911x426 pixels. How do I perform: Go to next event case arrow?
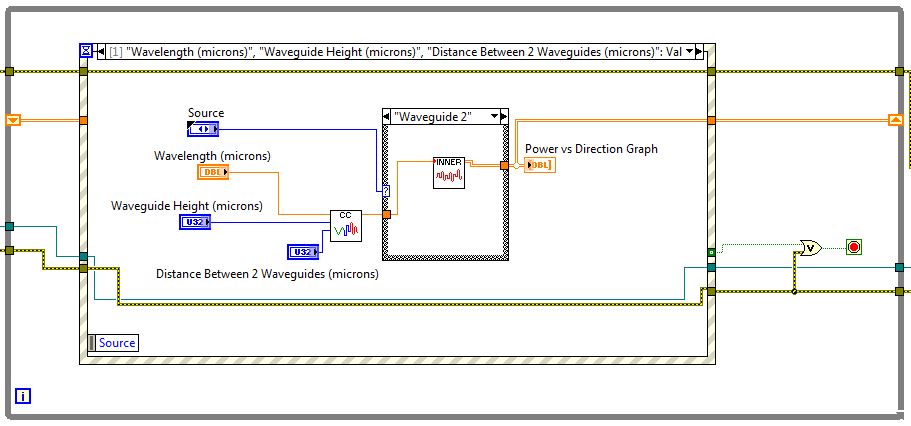[x=698, y=51]
